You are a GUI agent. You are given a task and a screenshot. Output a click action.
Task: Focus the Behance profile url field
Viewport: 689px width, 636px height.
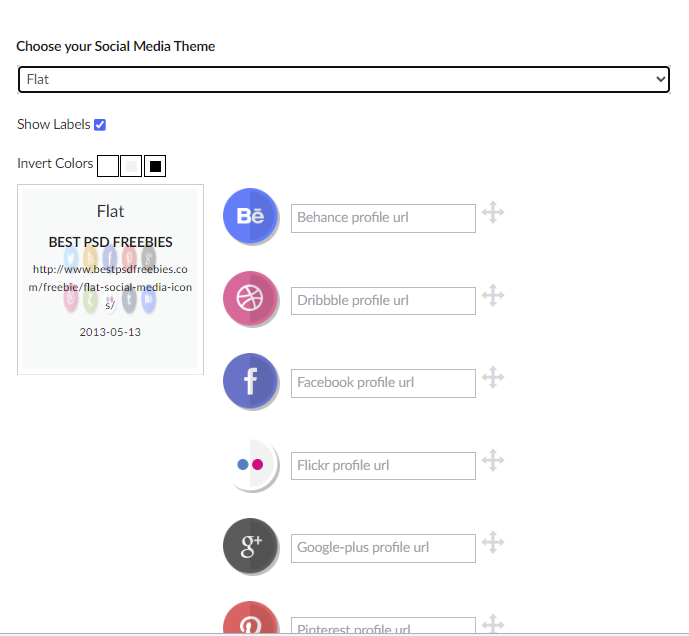click(x=383, y=218)
